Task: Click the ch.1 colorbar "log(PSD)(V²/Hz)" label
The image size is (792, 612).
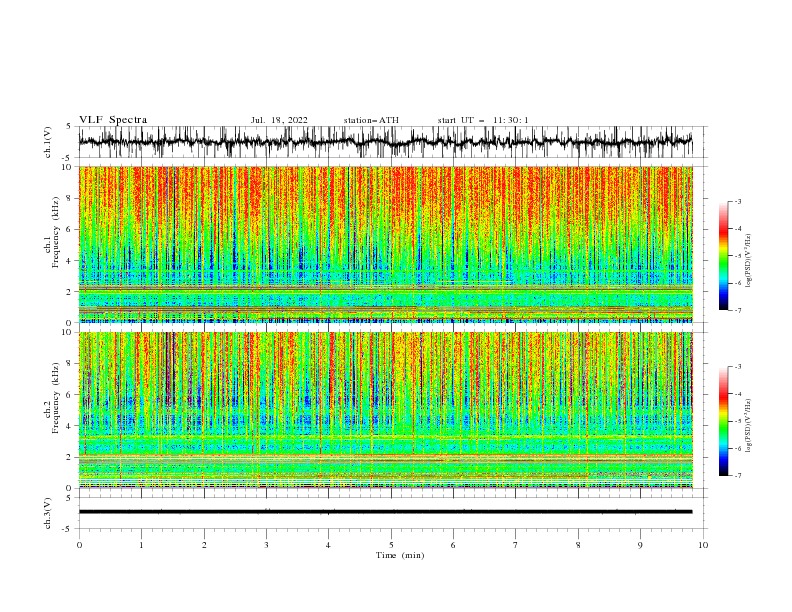Action: pos(748,261)
